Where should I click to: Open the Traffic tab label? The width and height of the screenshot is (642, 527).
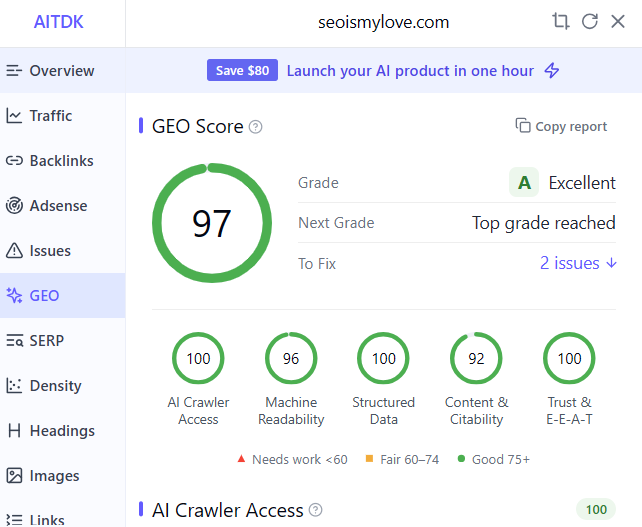[51, 116]
